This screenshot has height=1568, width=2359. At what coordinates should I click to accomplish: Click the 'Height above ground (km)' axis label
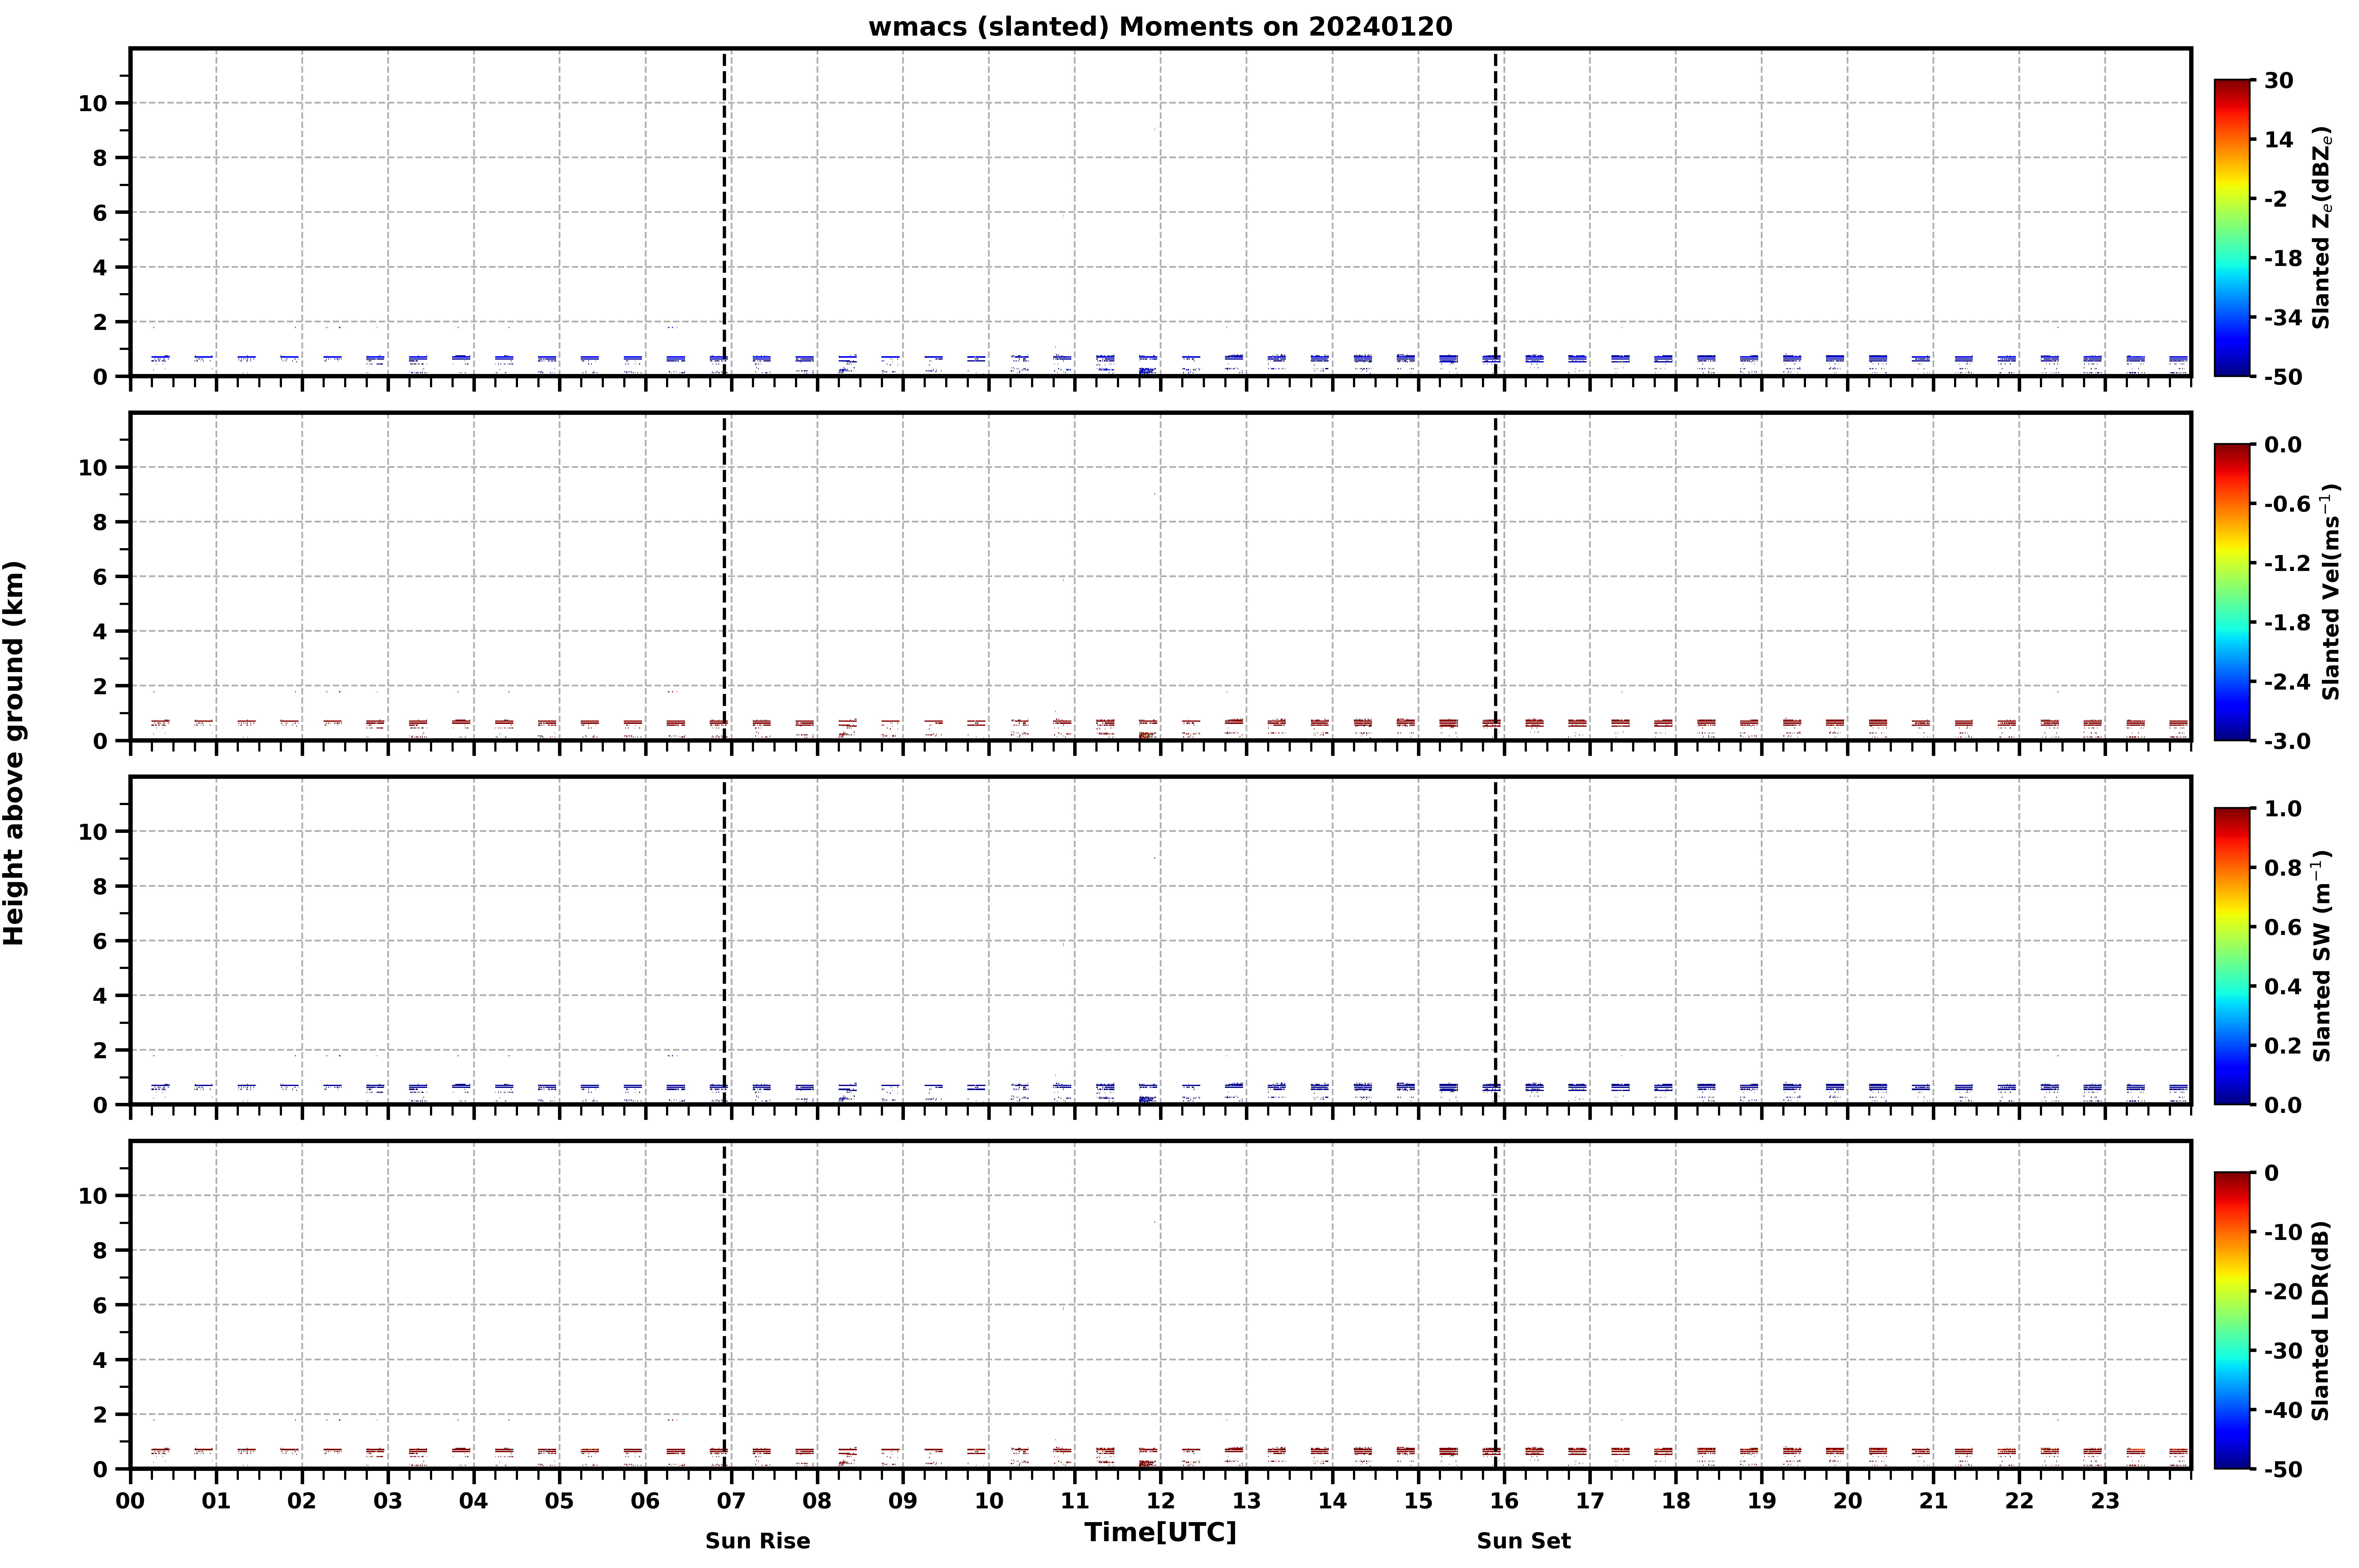click(14, 753)
